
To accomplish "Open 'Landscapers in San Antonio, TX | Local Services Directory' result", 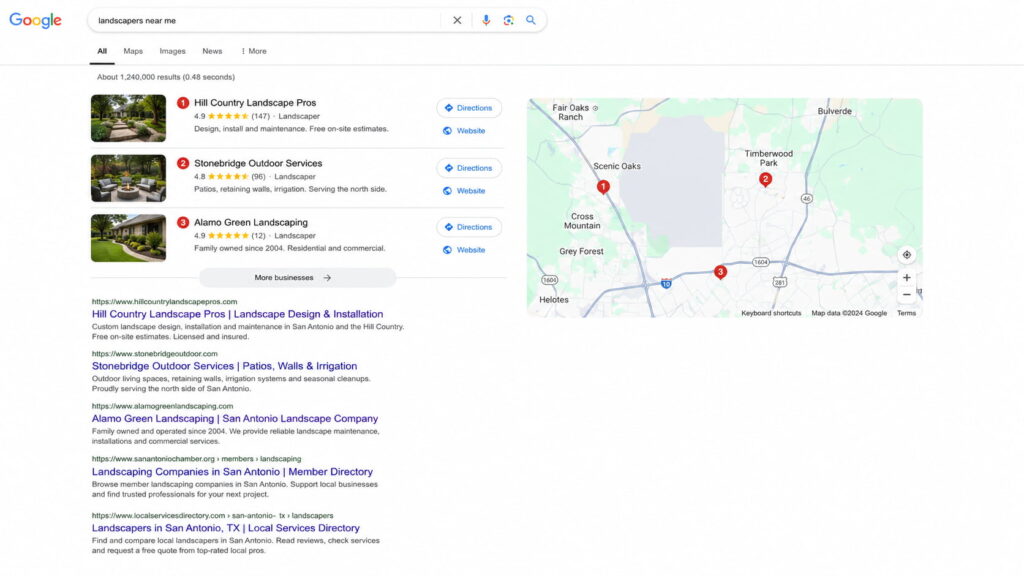I will tap(226, 528).
